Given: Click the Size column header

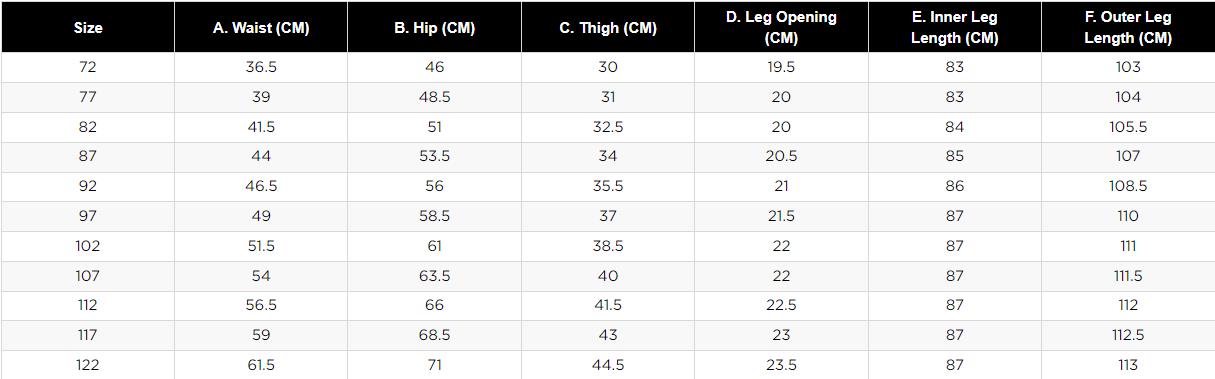Looking at the screenshot, I should [x=88, y=28].
